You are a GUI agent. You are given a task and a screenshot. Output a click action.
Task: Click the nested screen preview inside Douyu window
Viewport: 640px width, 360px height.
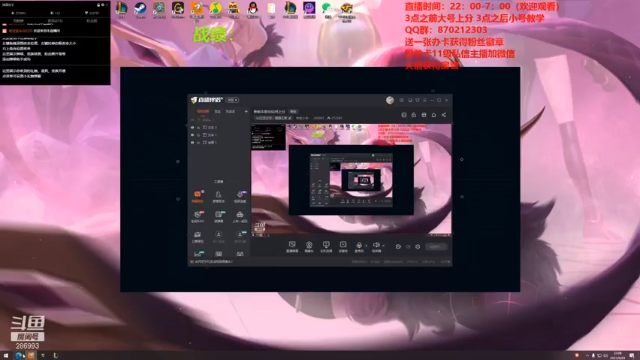351,180
